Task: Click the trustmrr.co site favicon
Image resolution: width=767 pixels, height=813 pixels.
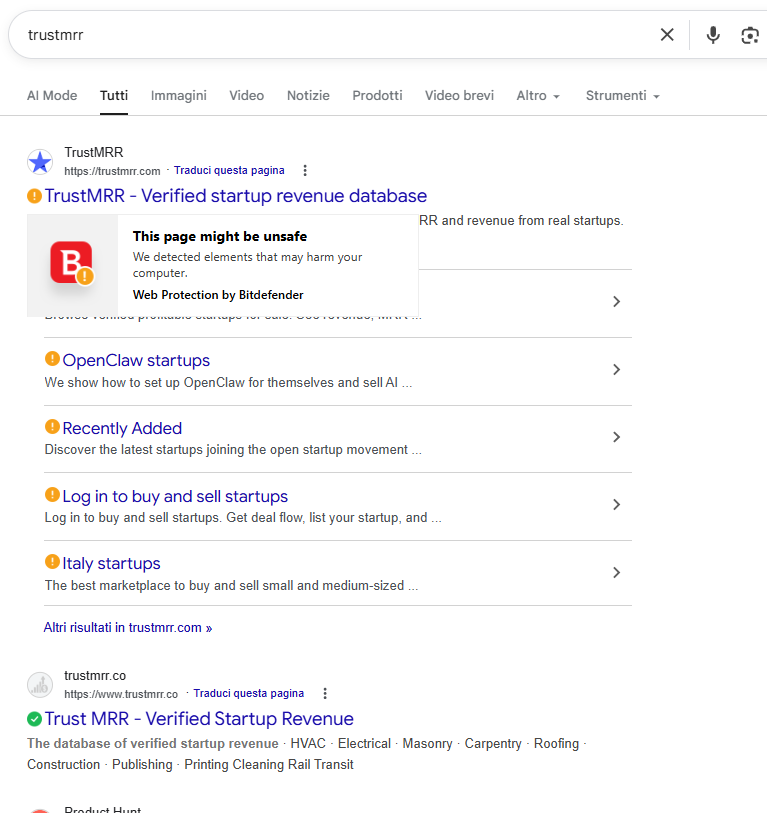Action: click(40, 685)
